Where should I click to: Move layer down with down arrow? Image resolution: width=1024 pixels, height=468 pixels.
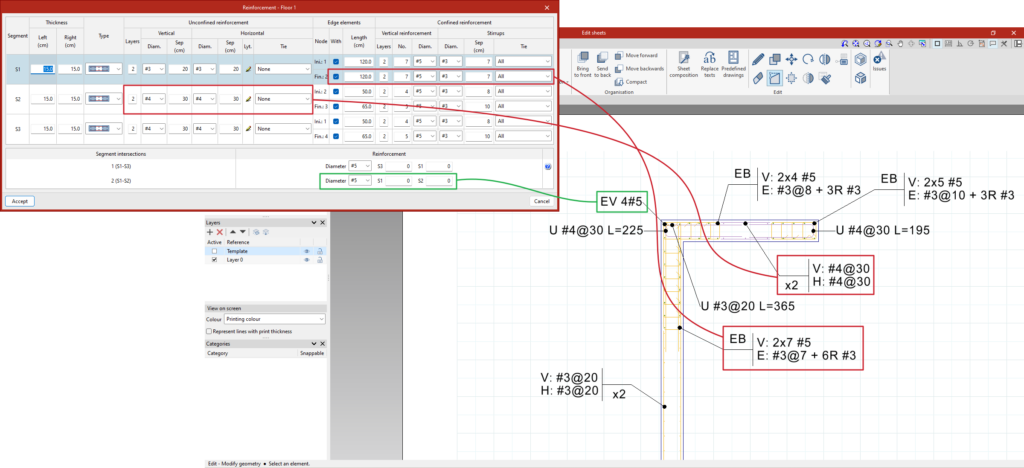(243, 232)
